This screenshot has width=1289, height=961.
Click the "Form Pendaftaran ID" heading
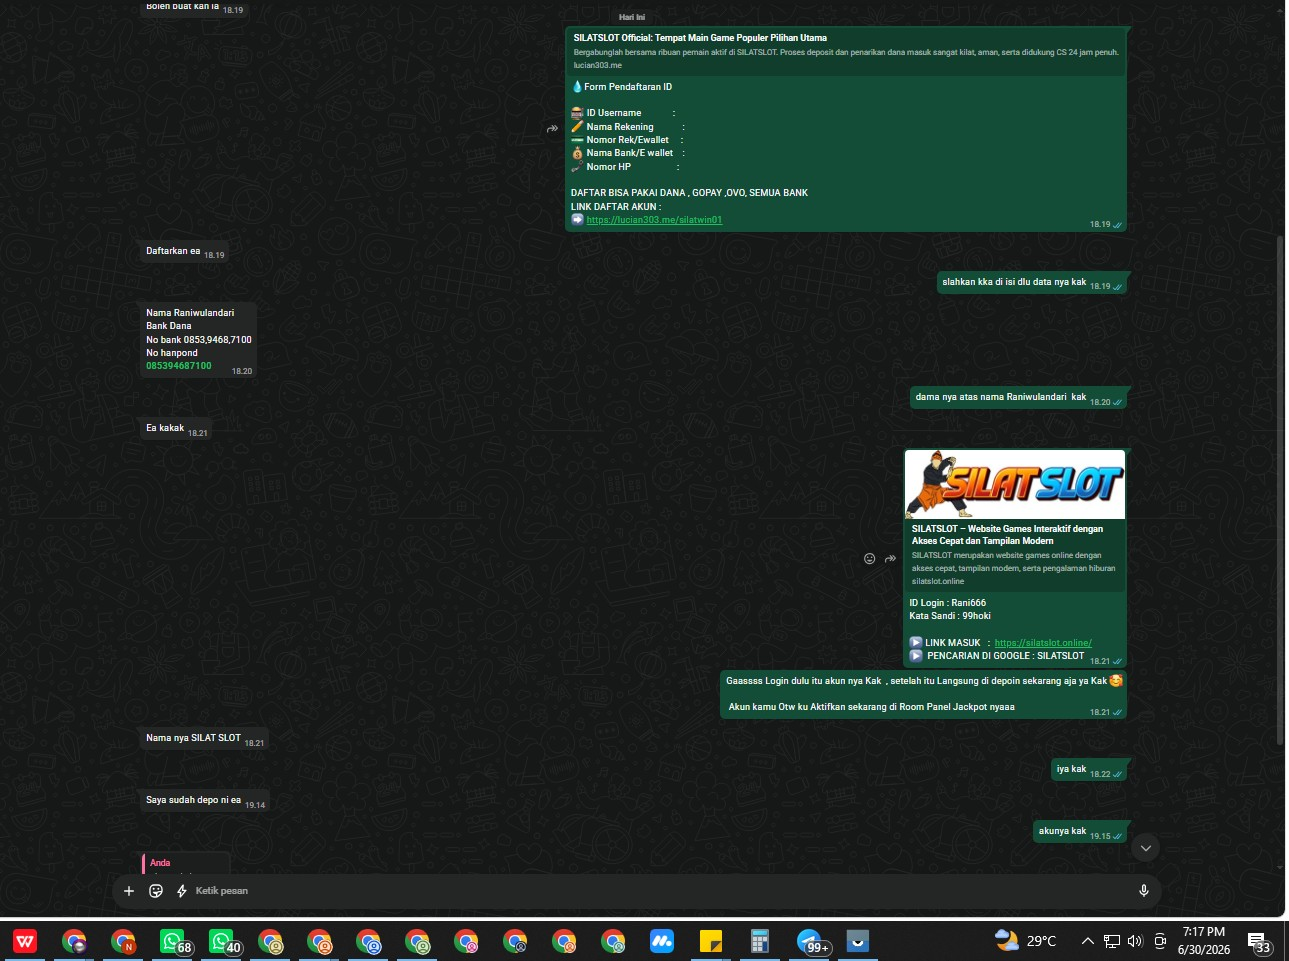[628, 87]
